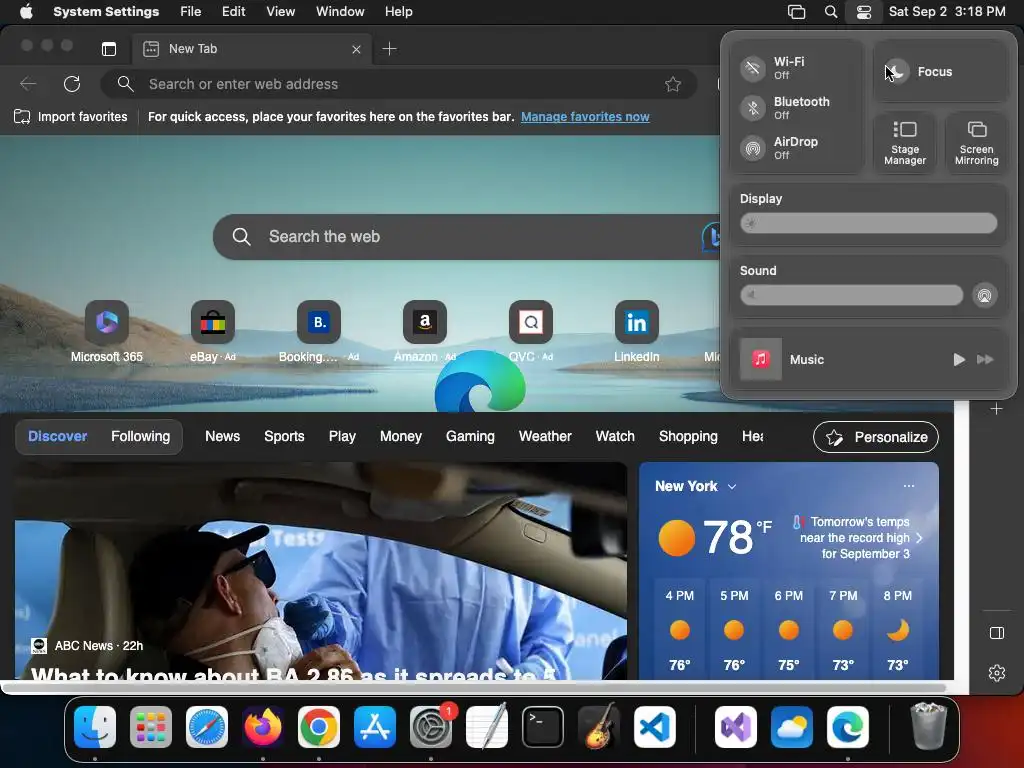Open Spotlight search in menu bar

click(831, 12)
